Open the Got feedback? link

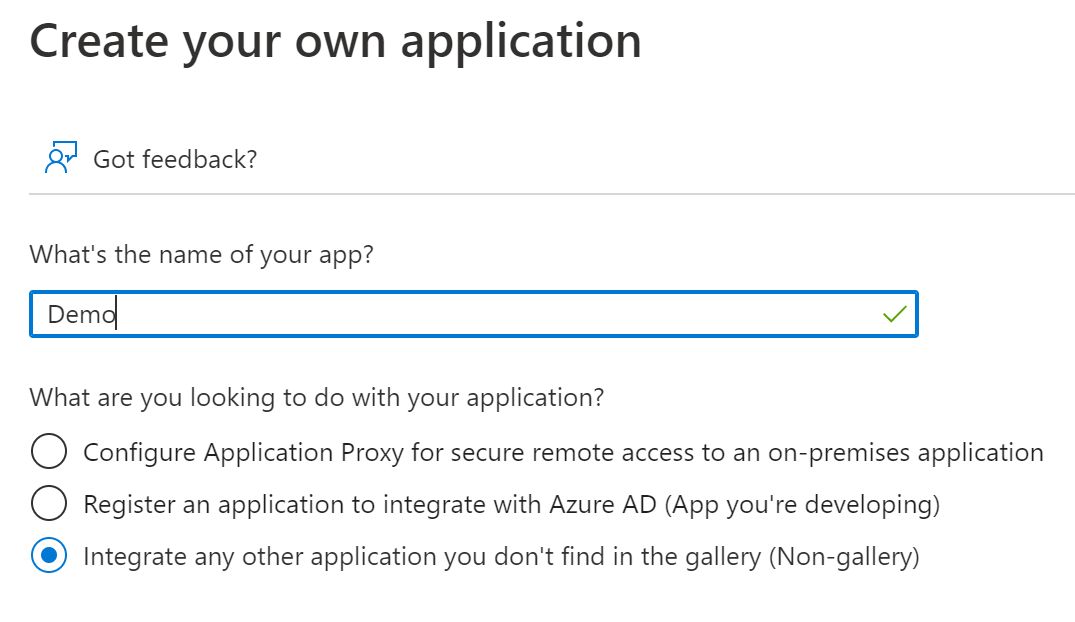tap(175, 159)
